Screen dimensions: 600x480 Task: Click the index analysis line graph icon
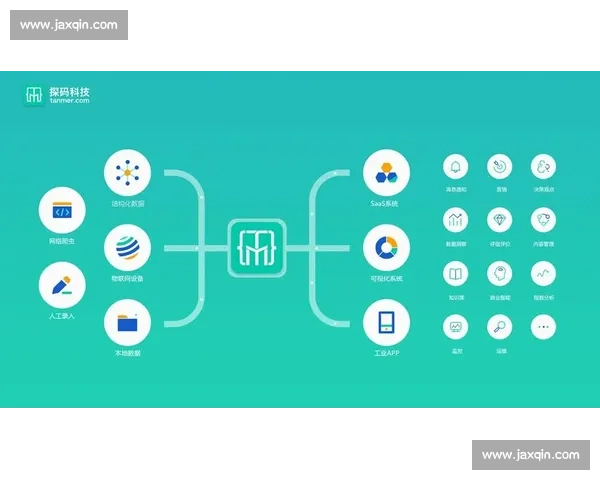coord(543,273)
